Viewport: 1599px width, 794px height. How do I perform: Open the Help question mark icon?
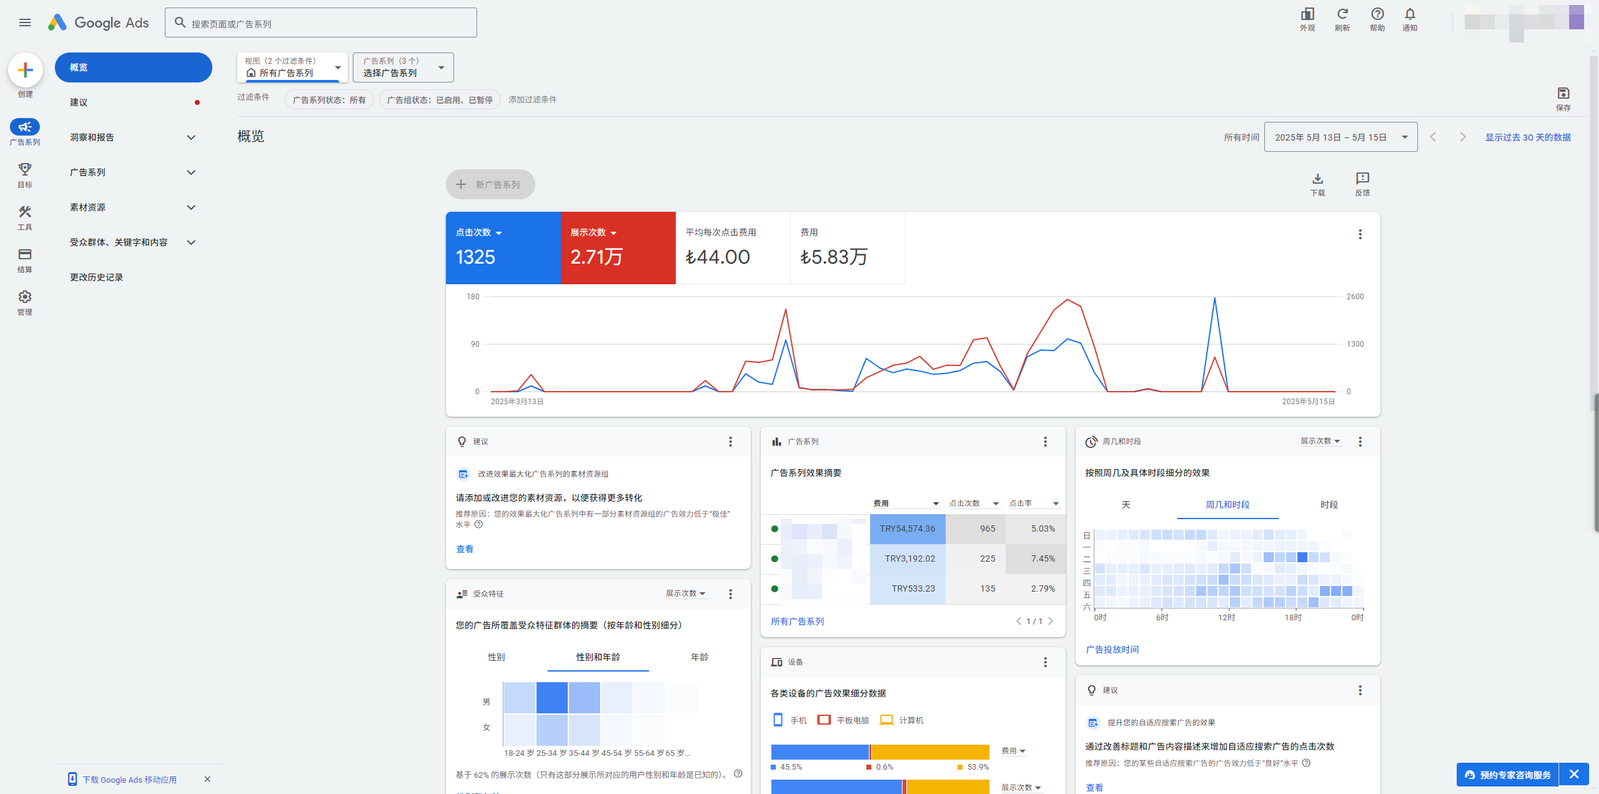1377,15
